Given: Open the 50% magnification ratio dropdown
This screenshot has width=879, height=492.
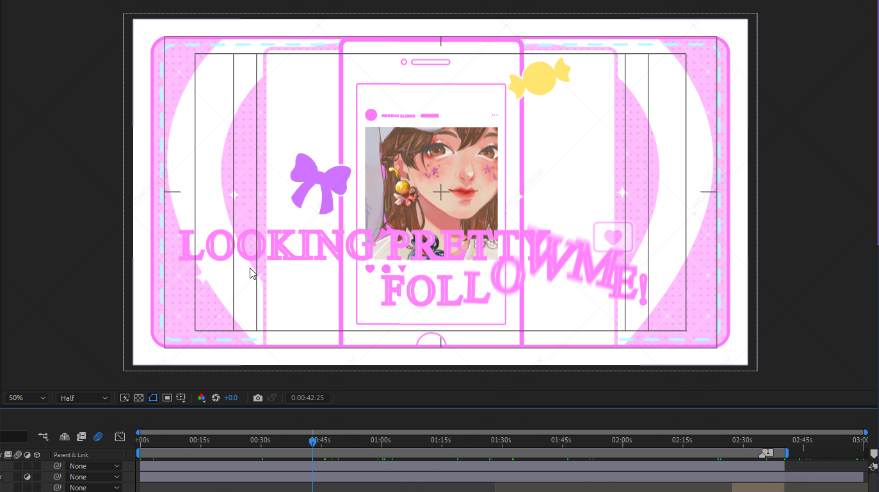Looking at the screenshot, I should click(26, 398).
